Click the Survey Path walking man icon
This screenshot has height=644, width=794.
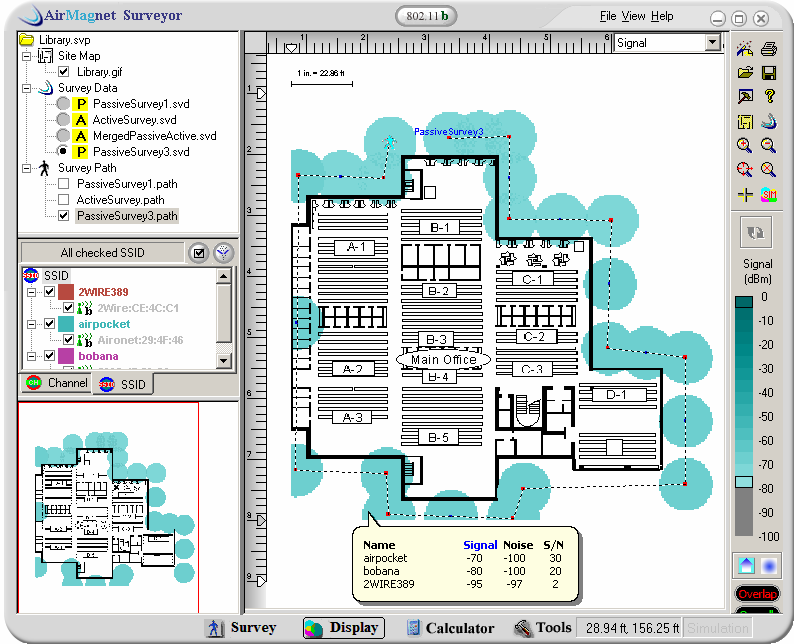point(45,168)
